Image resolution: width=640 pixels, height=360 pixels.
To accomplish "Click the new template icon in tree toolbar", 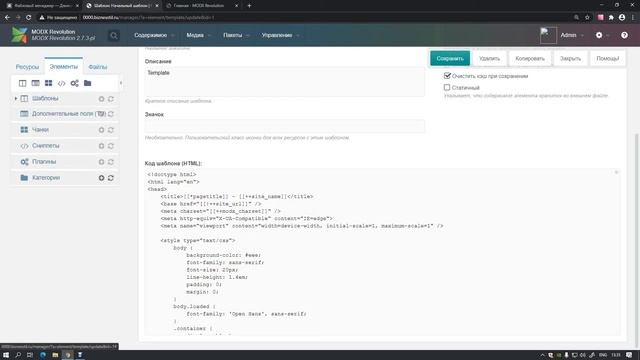I will [x=22, y=83].
